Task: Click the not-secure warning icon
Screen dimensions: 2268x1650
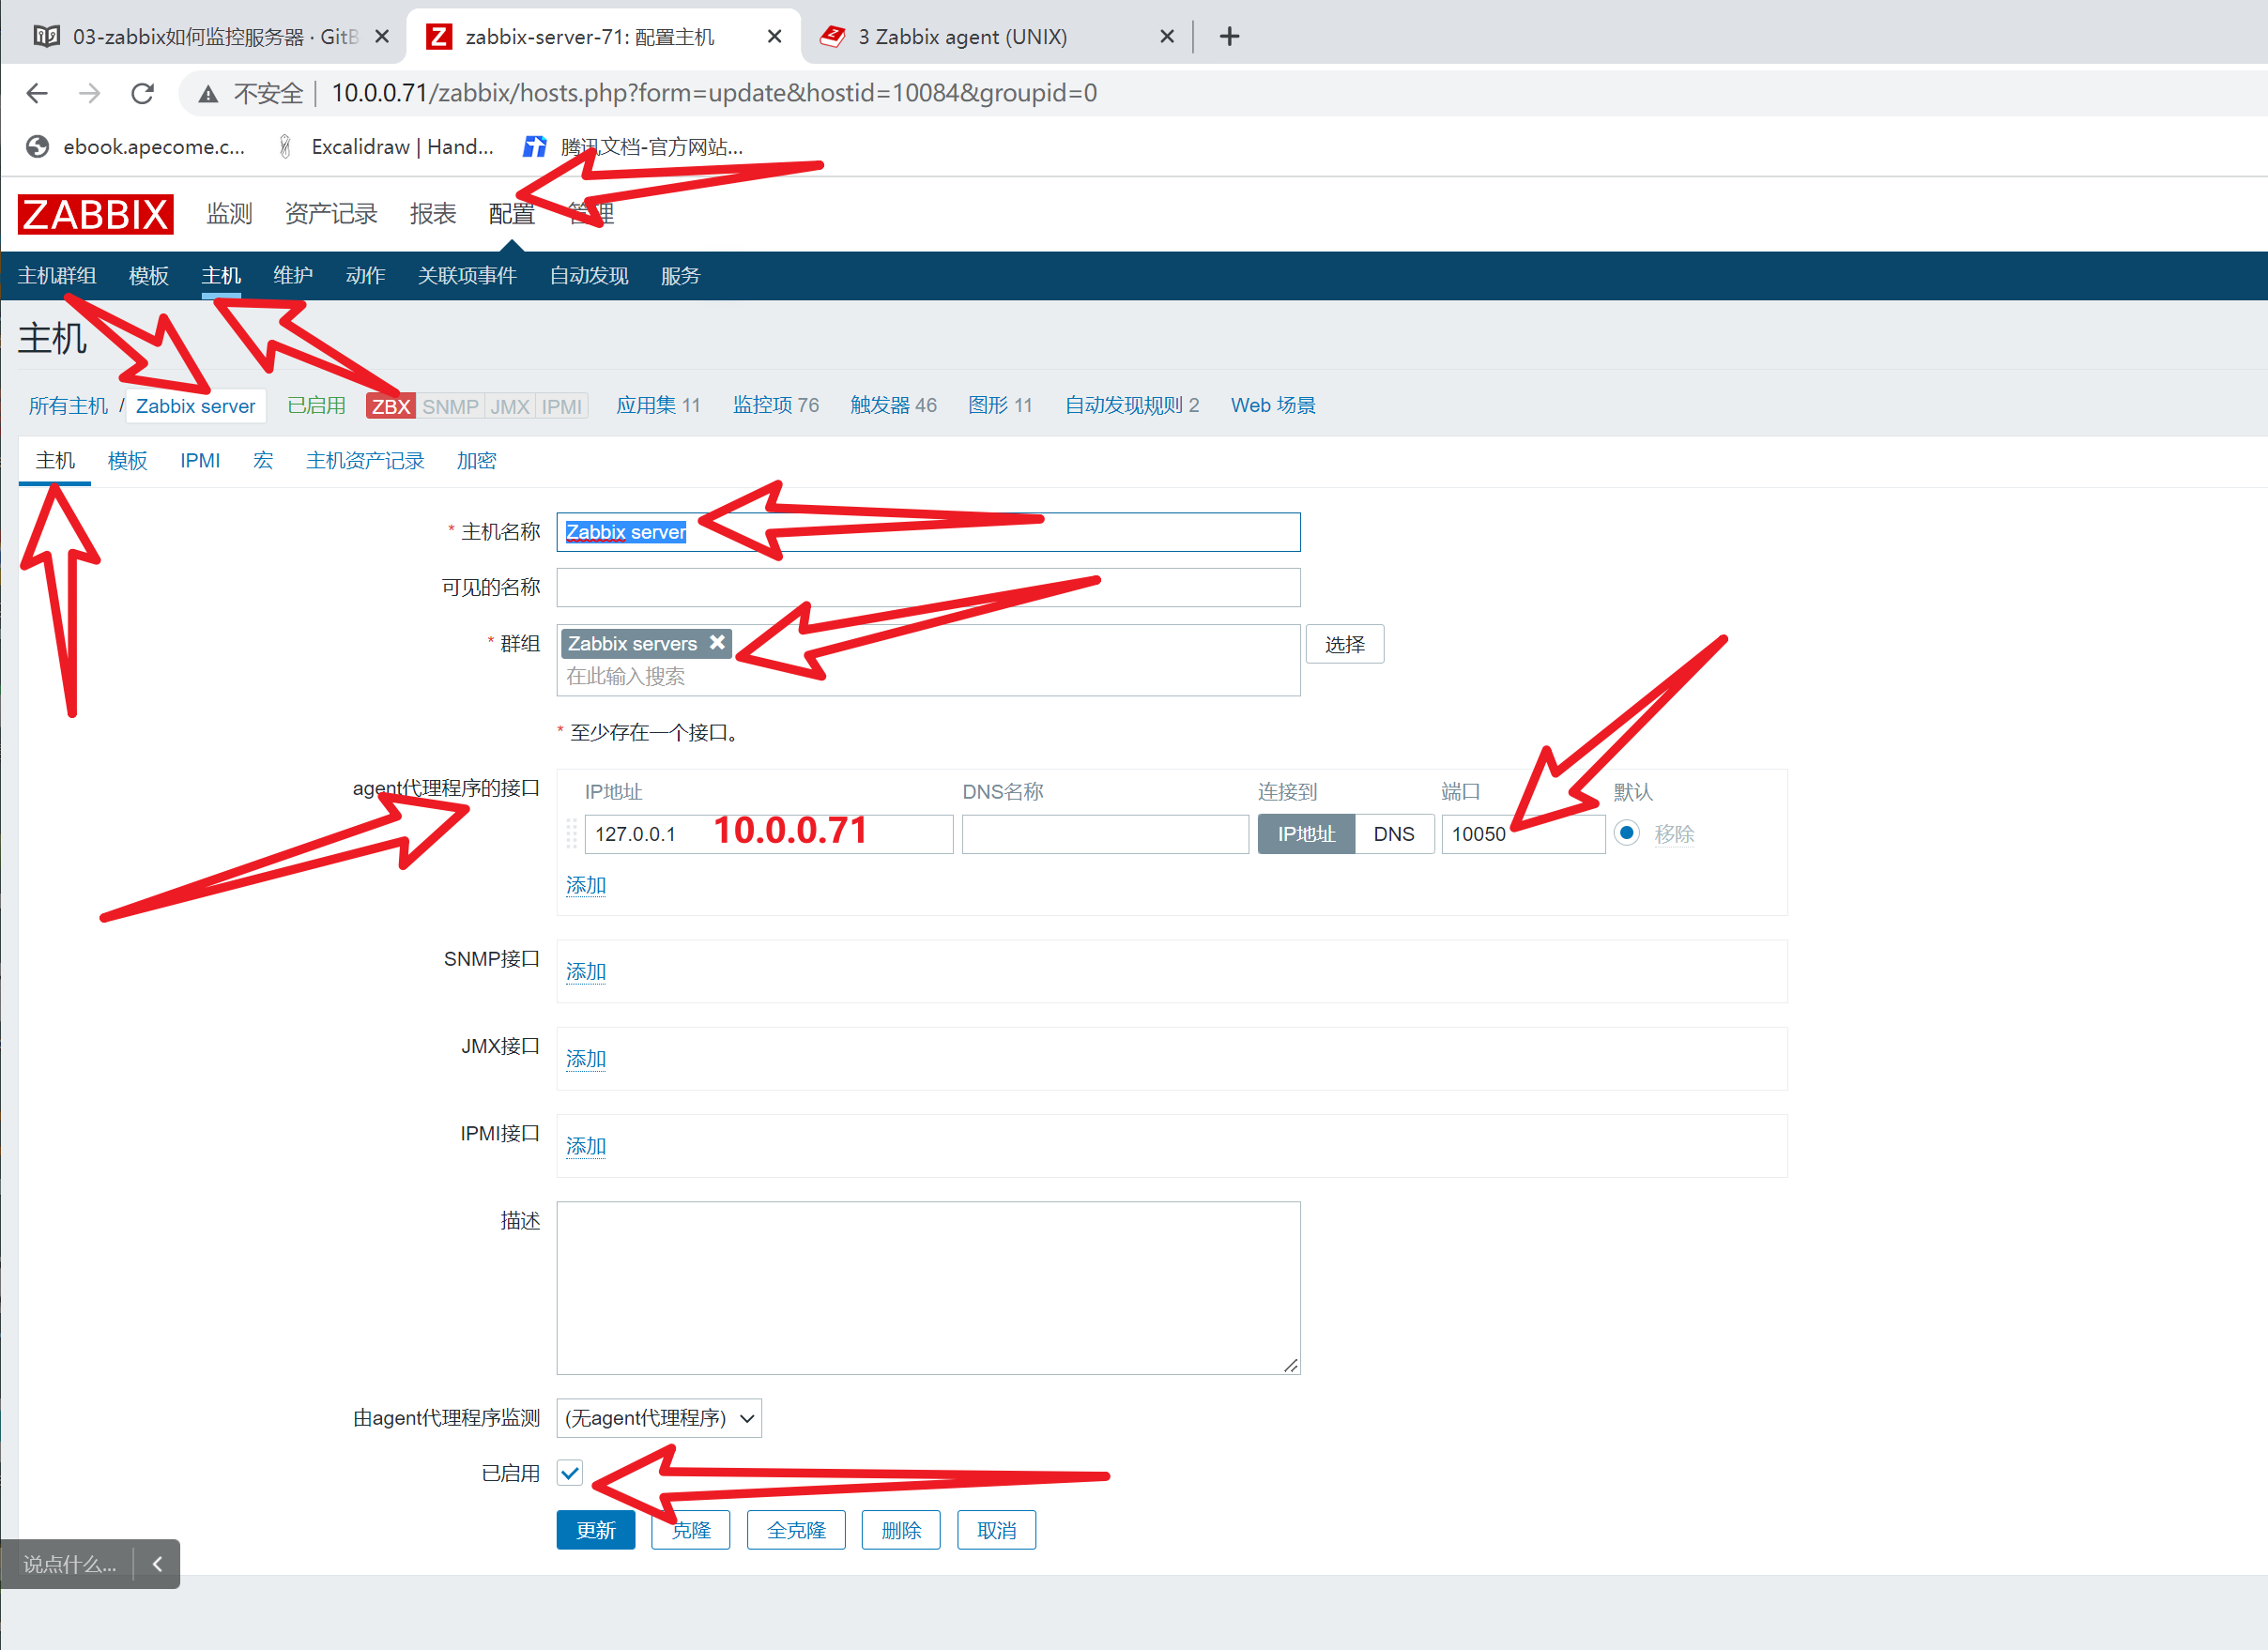Action: click(x=208, y=94)
